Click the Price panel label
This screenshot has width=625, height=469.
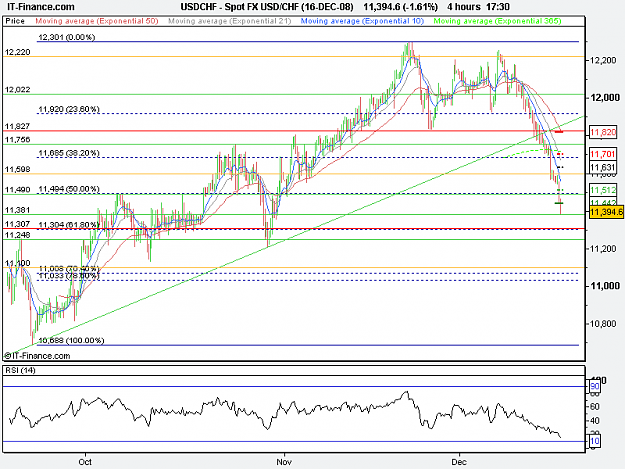tap(15, 21)
